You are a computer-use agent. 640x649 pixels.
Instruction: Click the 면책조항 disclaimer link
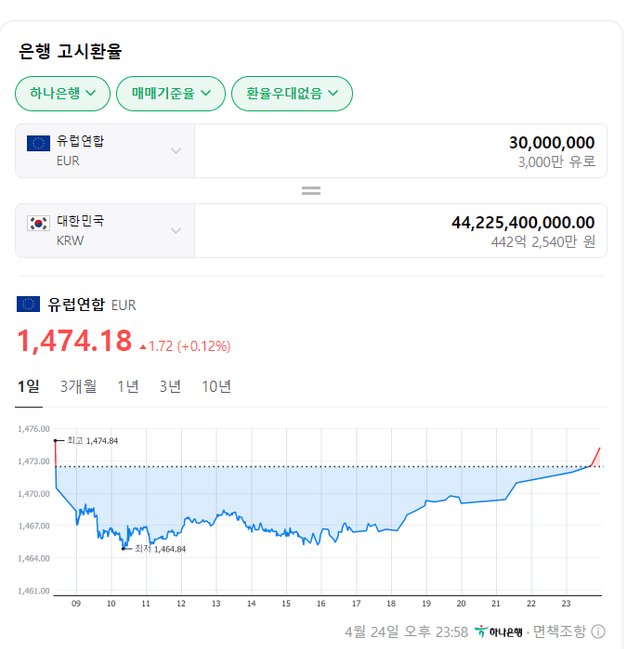tap(559, 631)
